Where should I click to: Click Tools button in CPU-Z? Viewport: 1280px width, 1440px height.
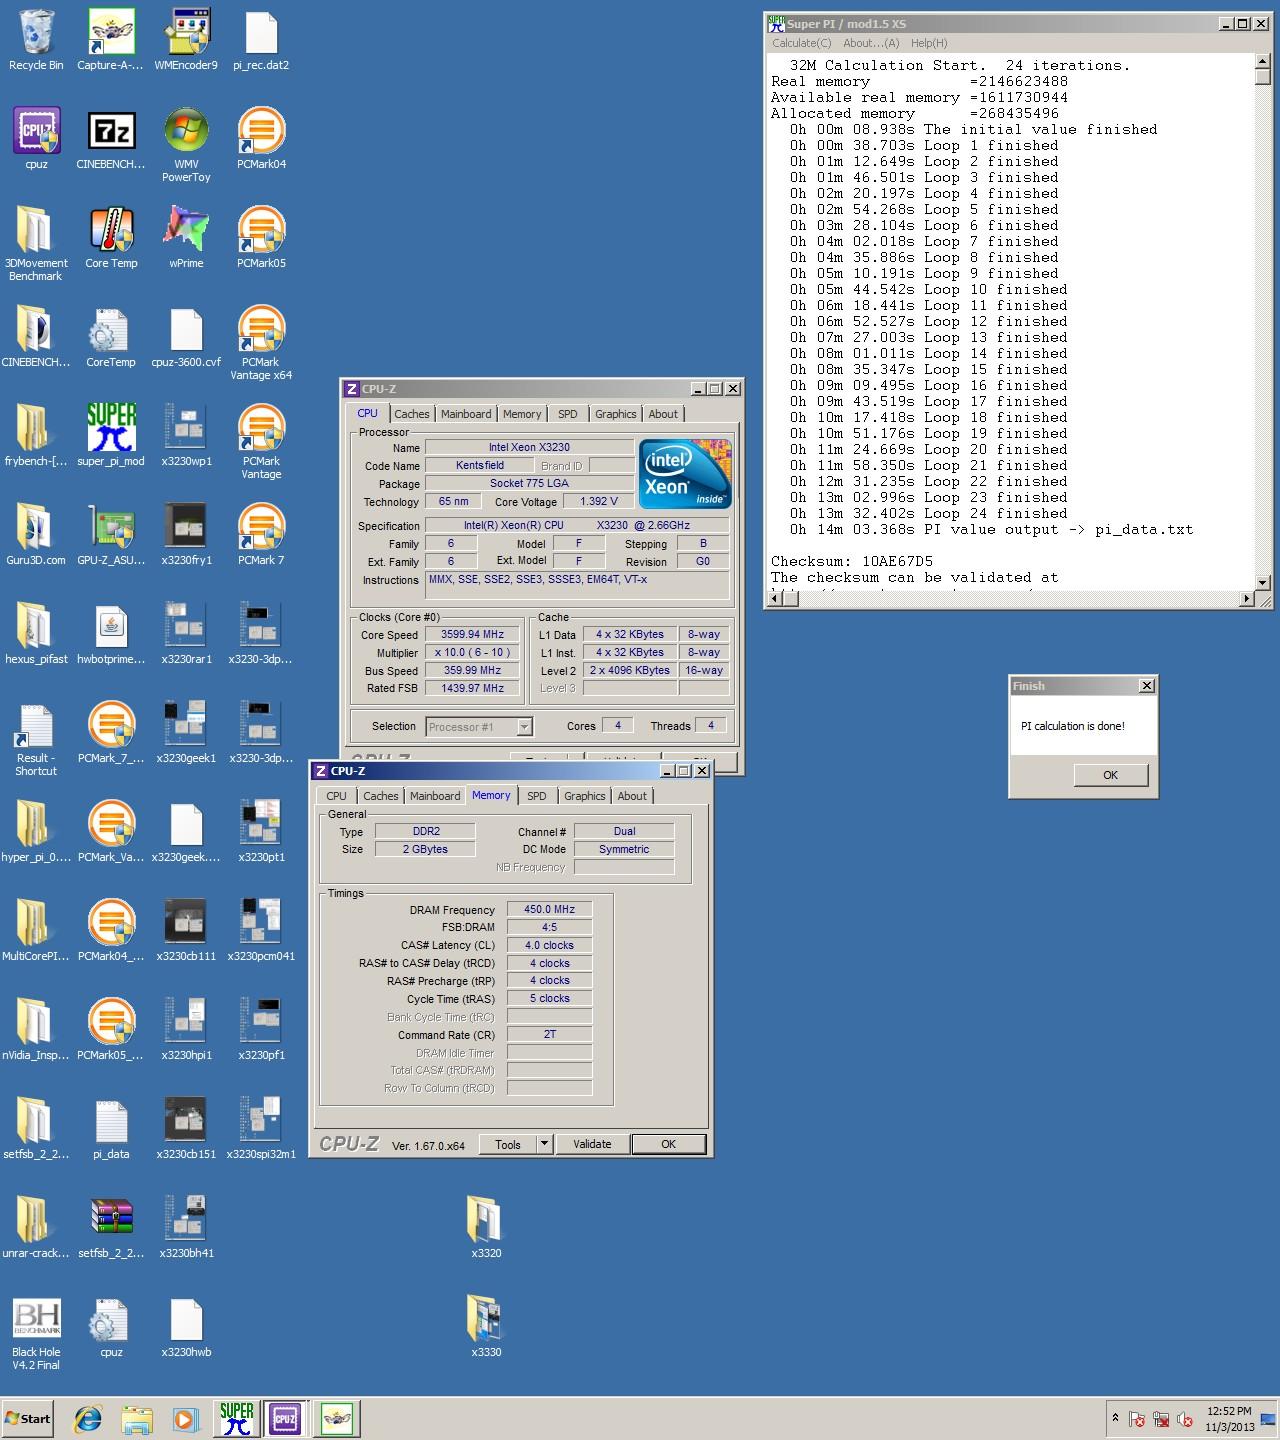(x=508, y=1144)
